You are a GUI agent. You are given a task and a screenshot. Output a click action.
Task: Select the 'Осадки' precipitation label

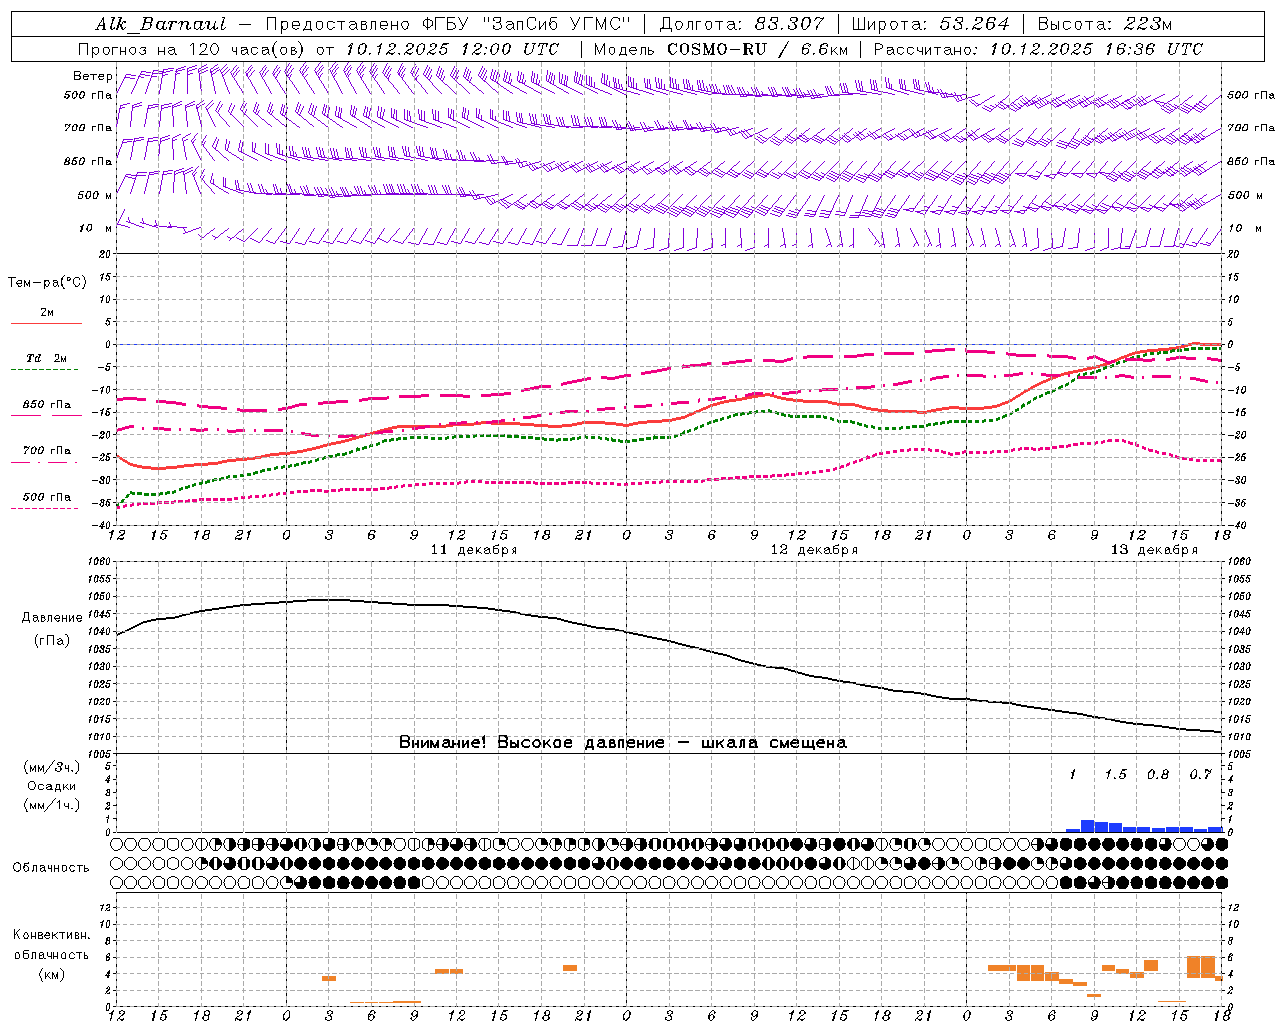[52, 786]
